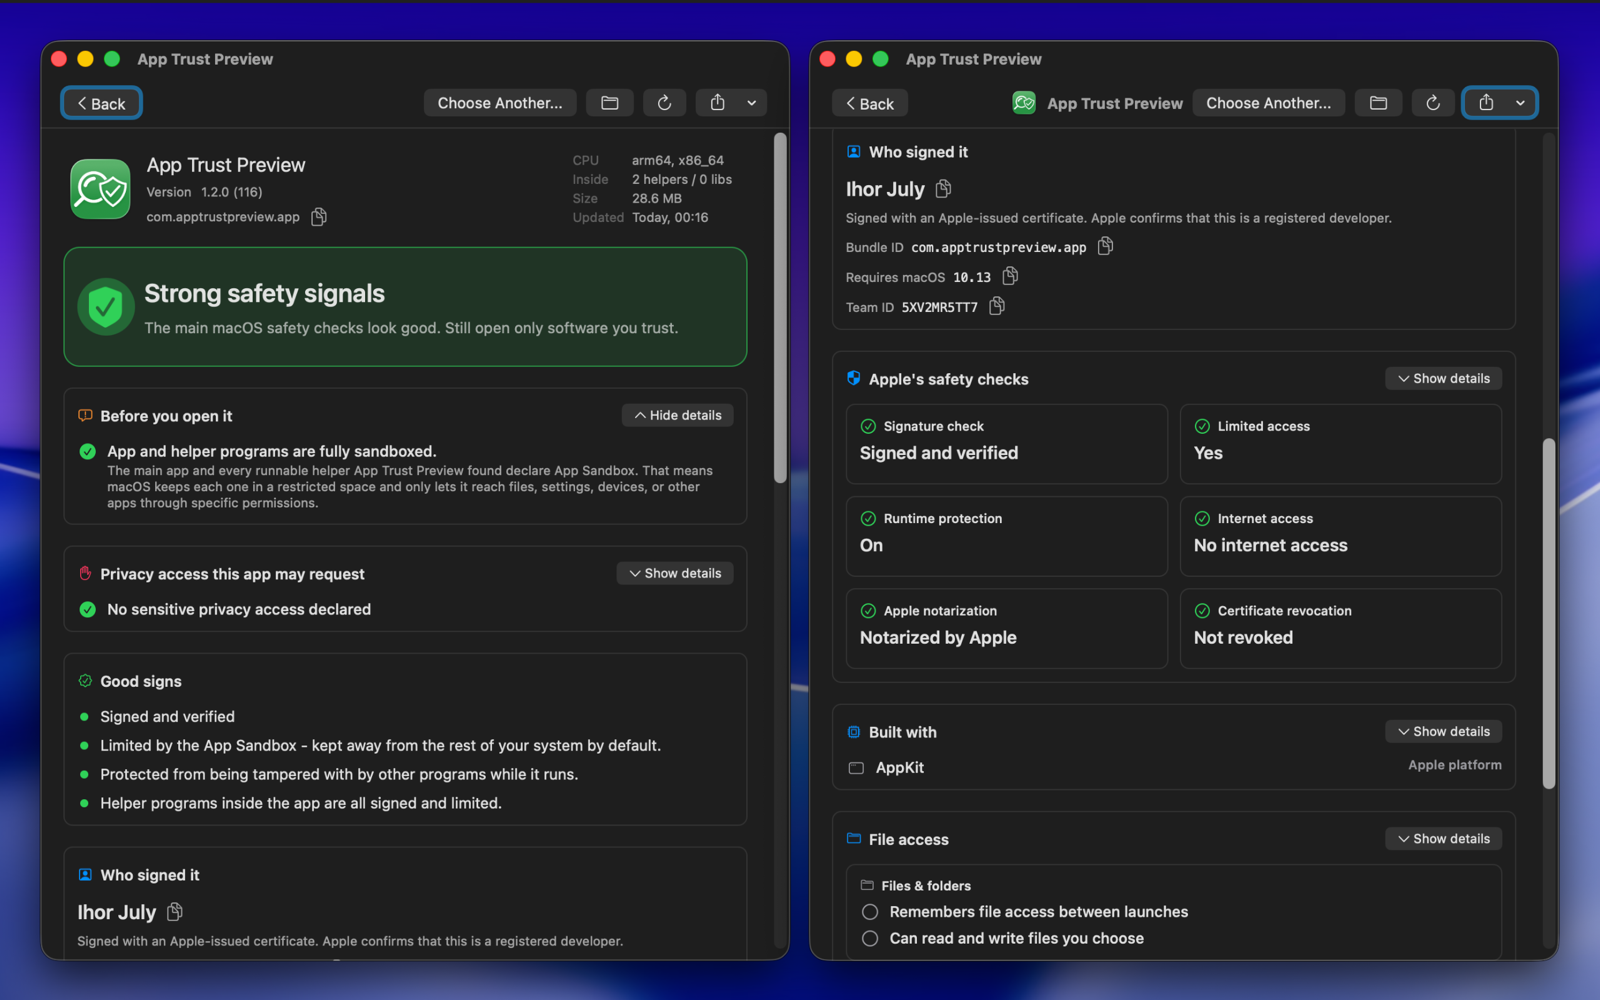Click File access folder icon
Screen dimensions: 1600x1000
[x=854, y=839]
